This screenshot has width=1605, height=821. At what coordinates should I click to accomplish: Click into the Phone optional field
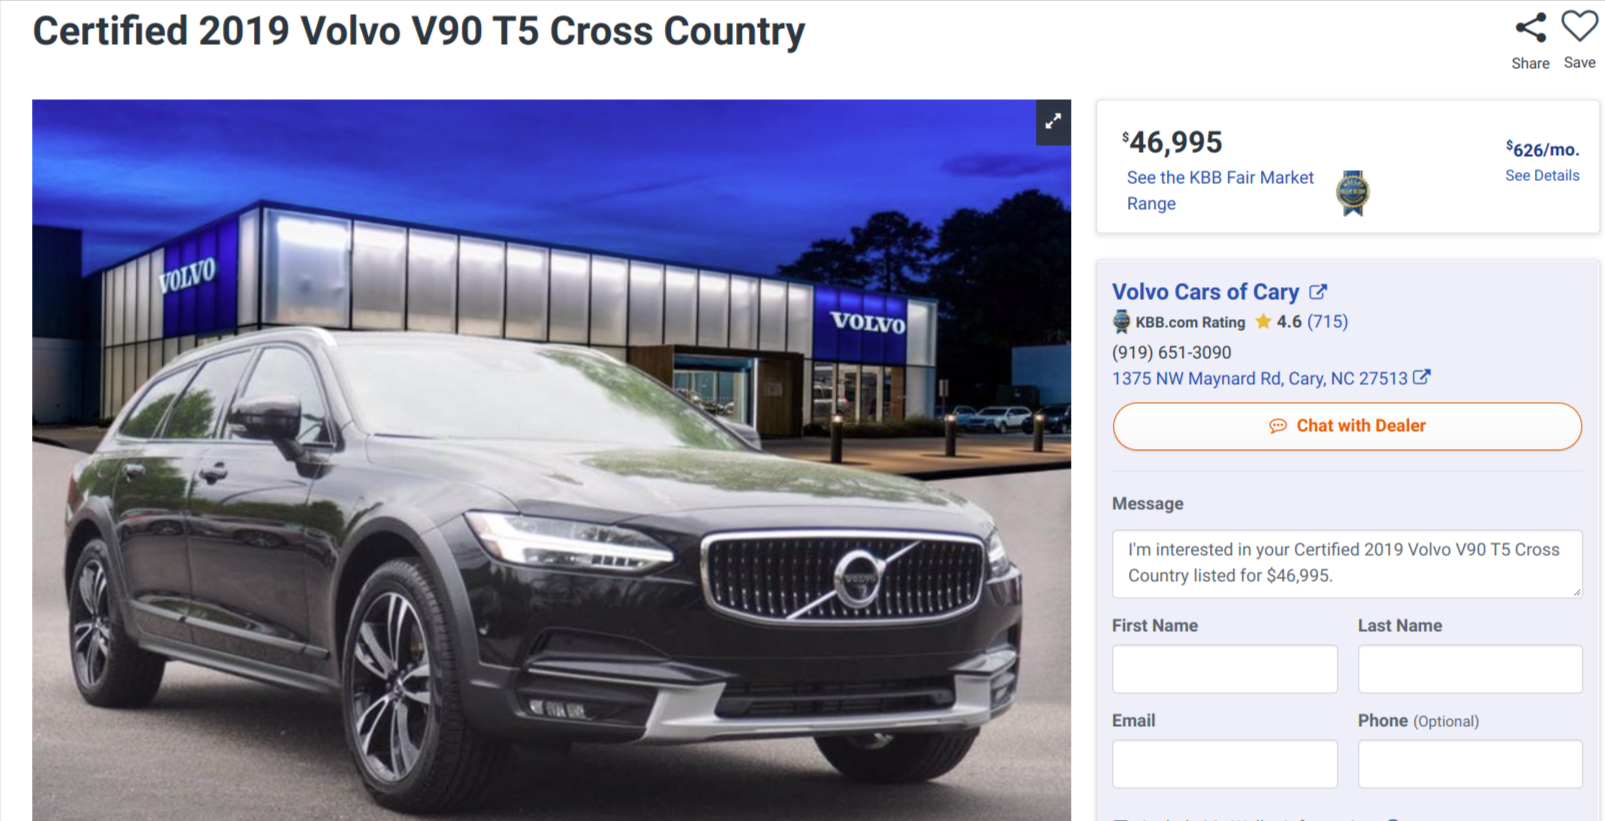tap(1470, 764)
